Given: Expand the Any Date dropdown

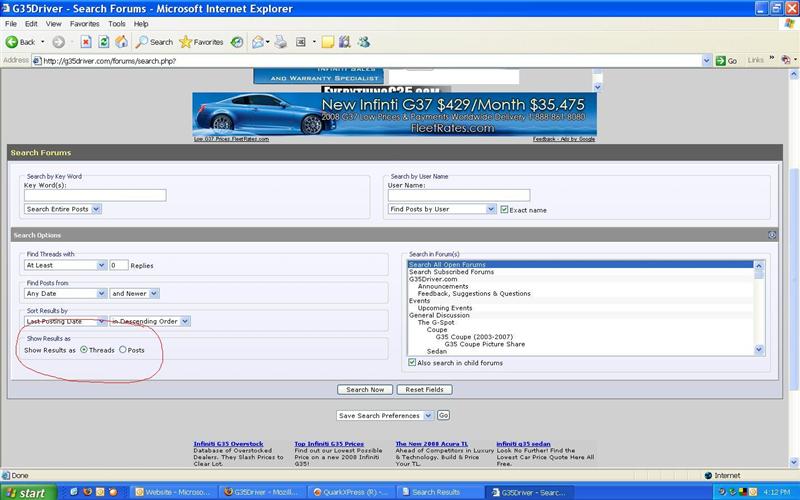Looking at the screenshot, I should [x=65, y=293].
